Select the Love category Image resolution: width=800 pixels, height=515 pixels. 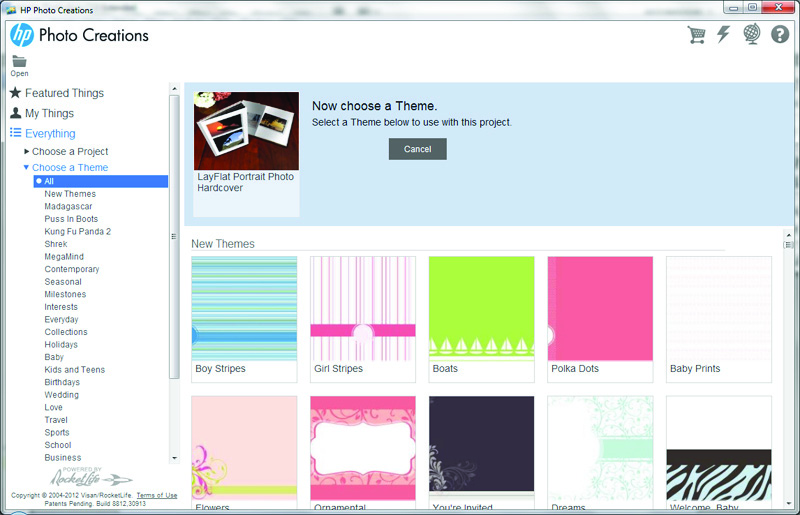pos(53,407)
